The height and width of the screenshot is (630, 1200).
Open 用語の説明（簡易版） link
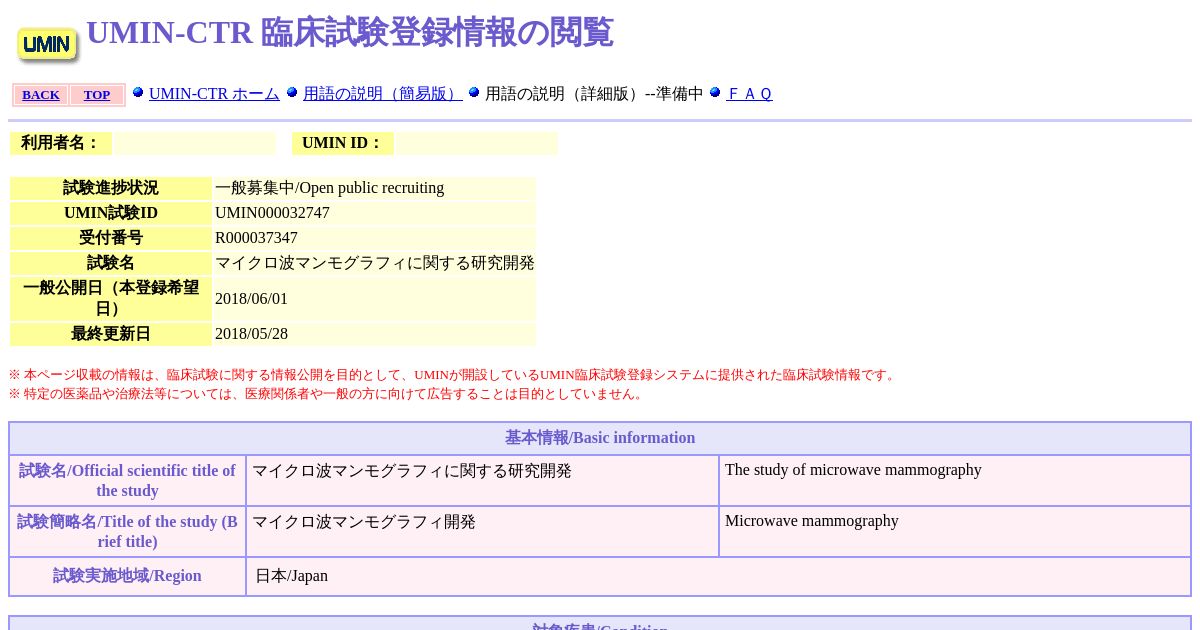383,94
